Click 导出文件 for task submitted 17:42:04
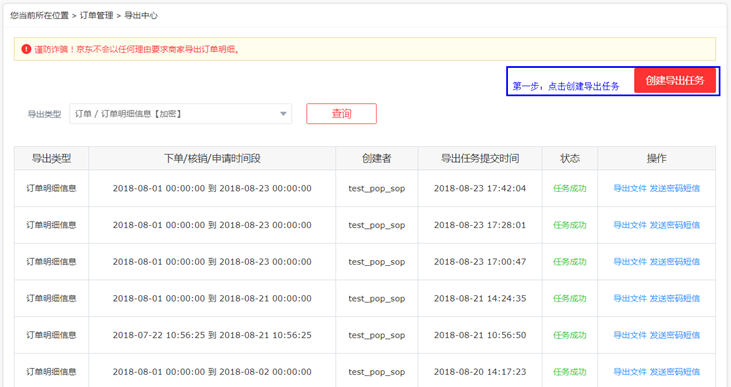The image size is (731, 387). tap(630, 188)
